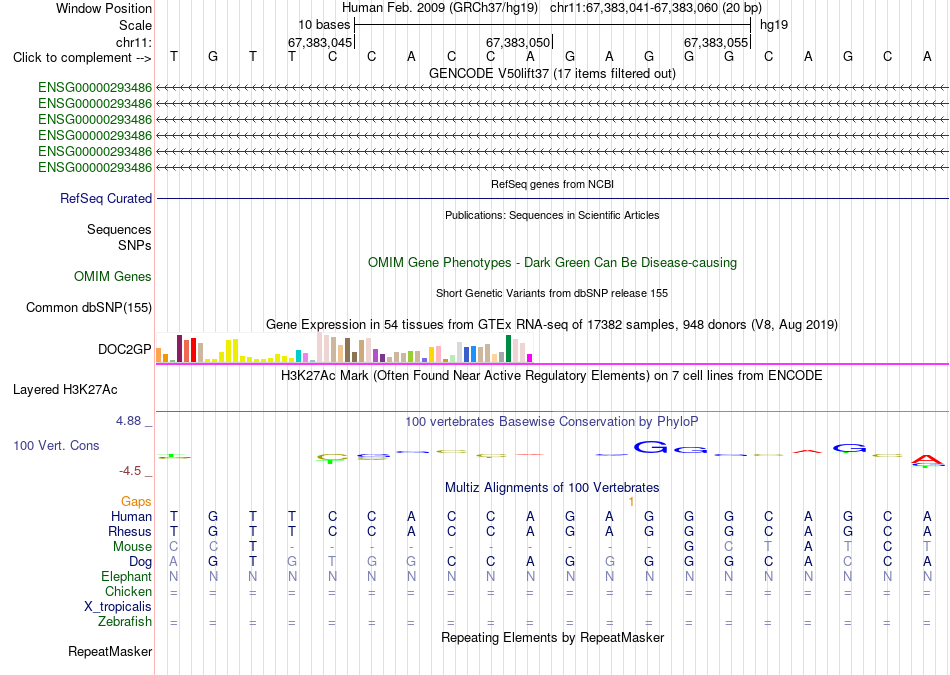Click the Zebrafish species label

click(124, 622)
